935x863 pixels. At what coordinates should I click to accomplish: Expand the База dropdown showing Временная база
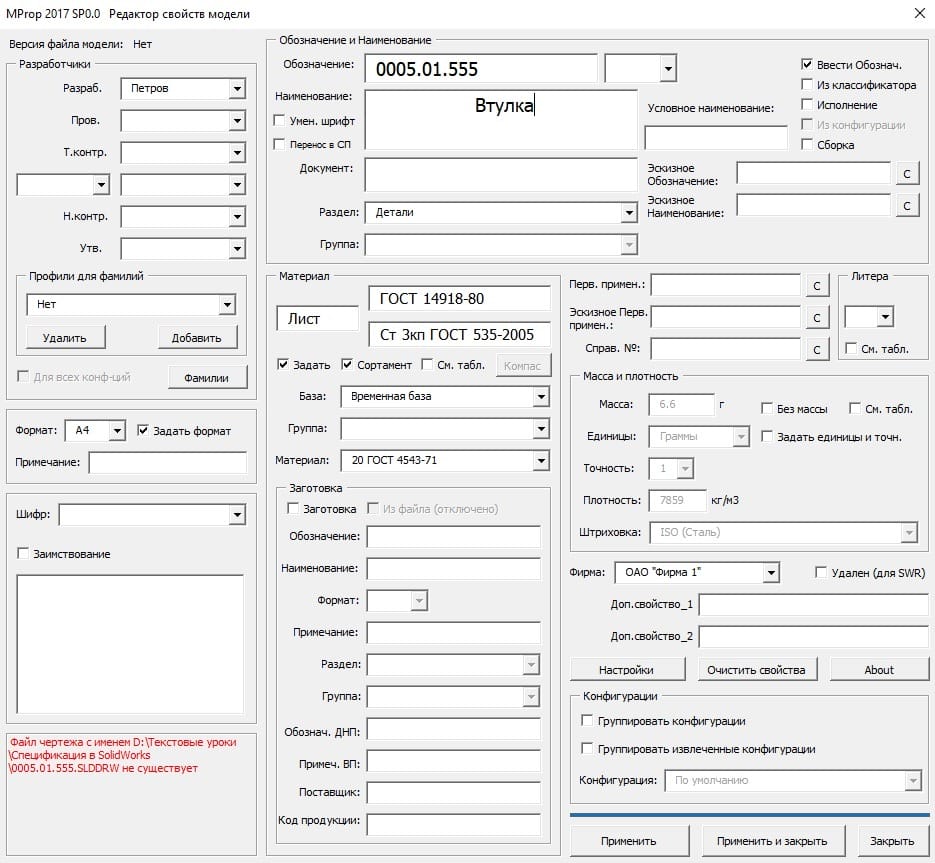541,396
